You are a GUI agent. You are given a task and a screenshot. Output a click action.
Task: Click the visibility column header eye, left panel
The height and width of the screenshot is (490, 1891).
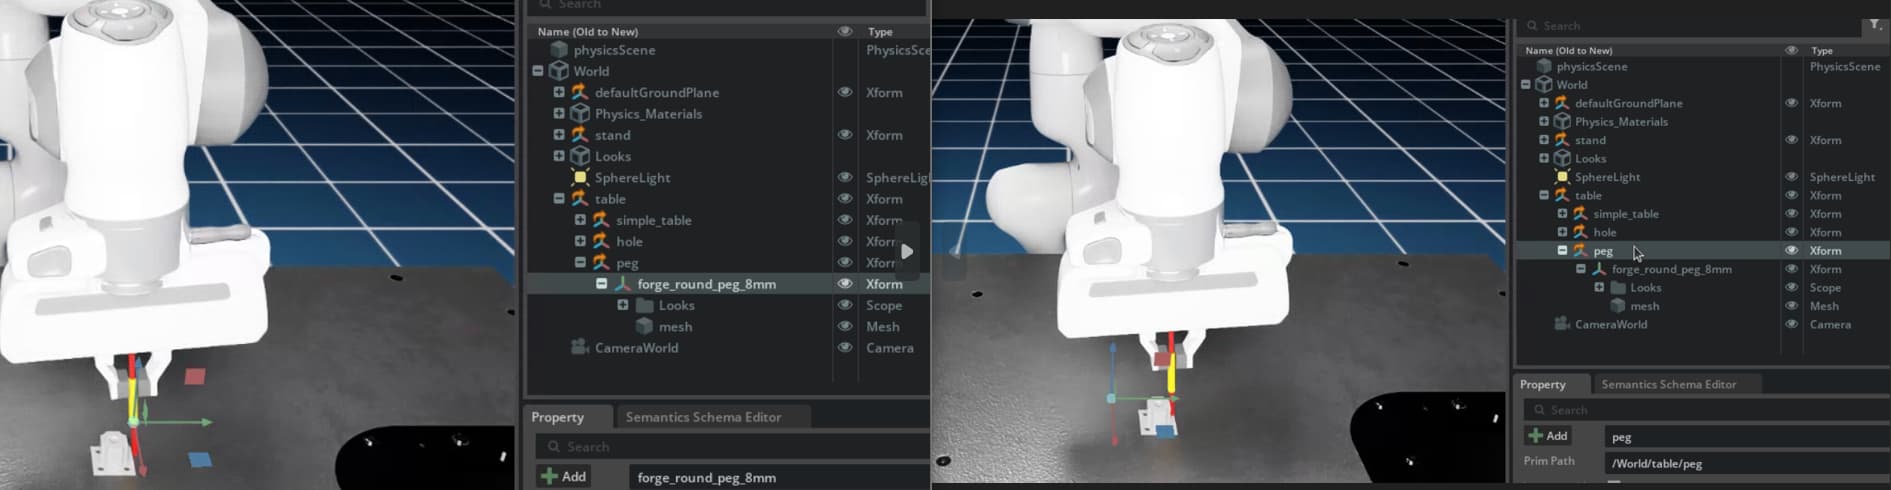(845, 31)
